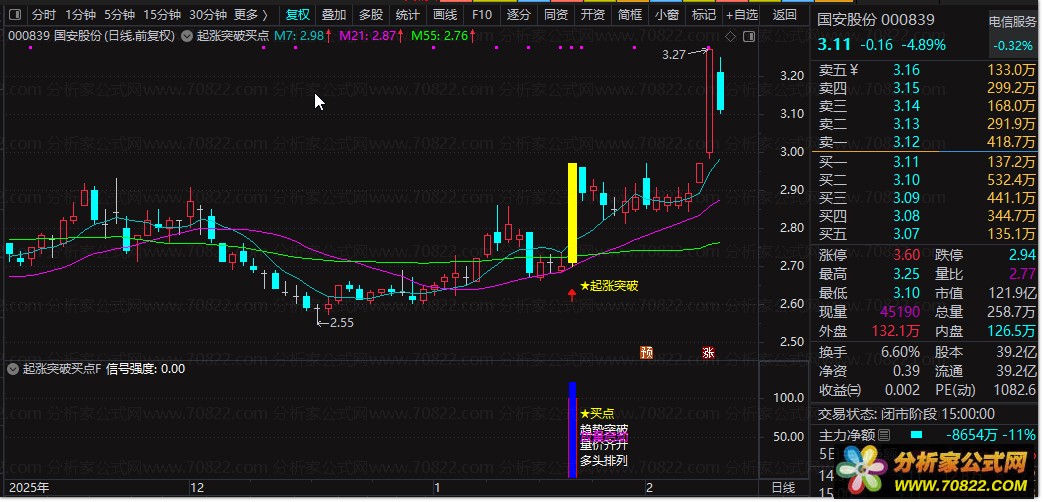Toggle the 简框 simple frame mode

click(x=630, y=14)
